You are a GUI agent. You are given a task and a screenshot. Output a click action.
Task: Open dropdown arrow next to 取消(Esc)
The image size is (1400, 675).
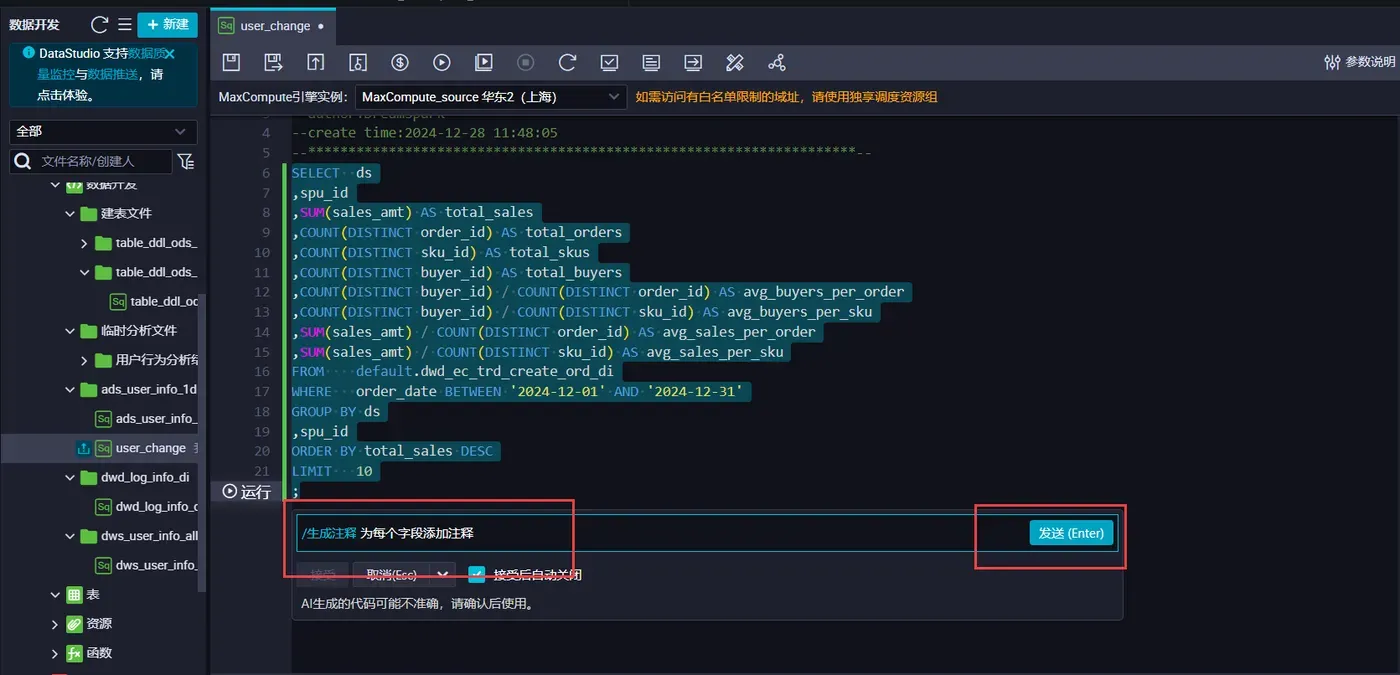pos(442,574)
